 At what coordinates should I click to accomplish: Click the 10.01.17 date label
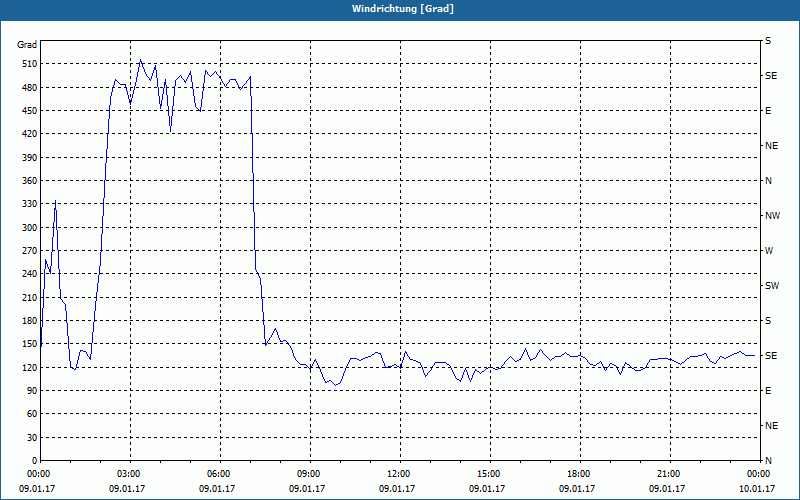point(757,489)
